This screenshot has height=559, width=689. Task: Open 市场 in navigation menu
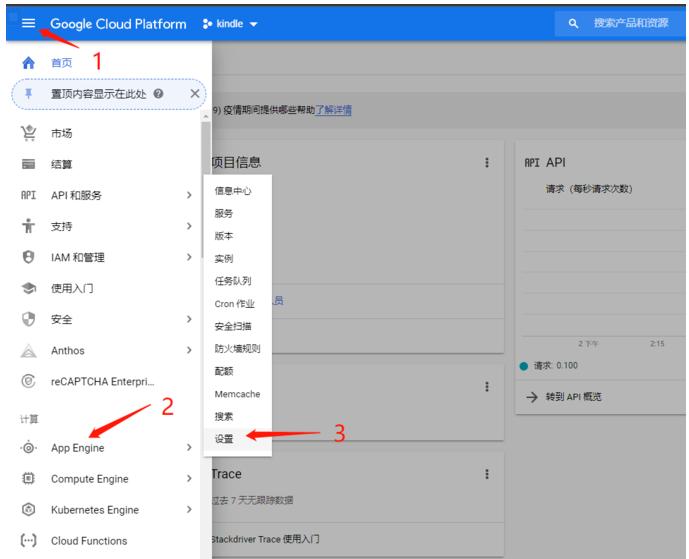tap(62, 133)
